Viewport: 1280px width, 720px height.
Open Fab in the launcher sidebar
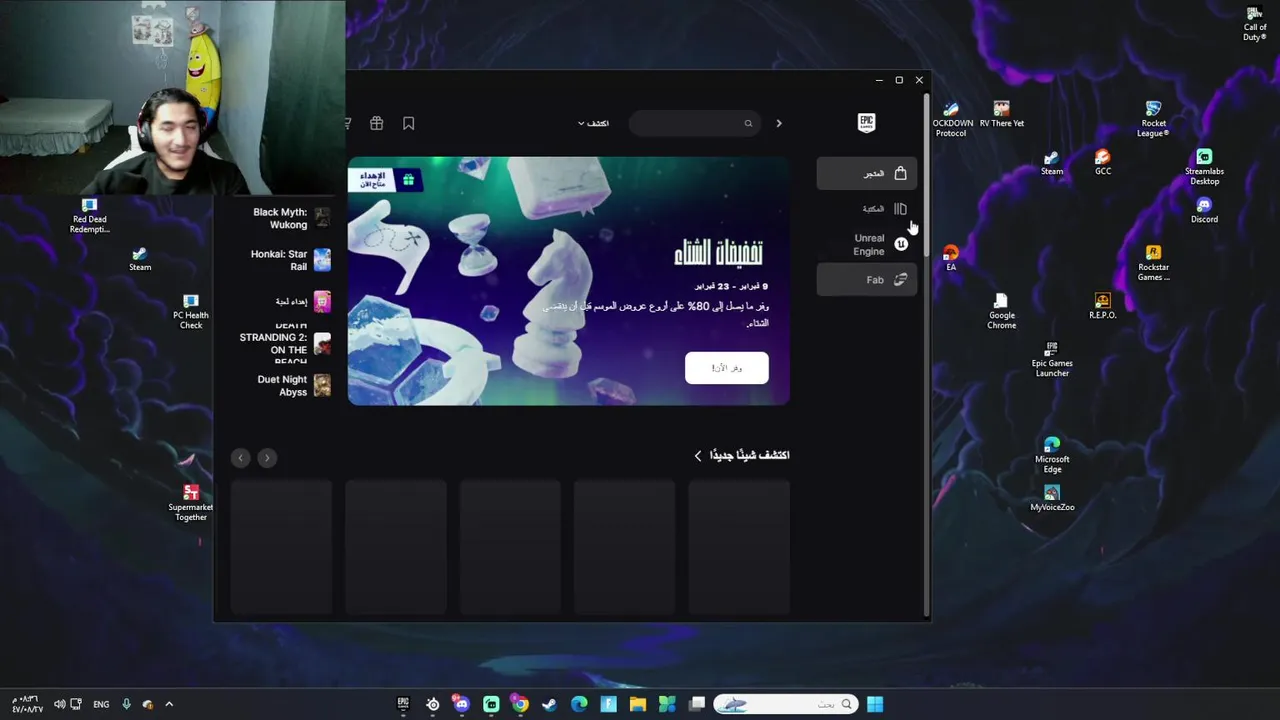click(x=866, y=280)
